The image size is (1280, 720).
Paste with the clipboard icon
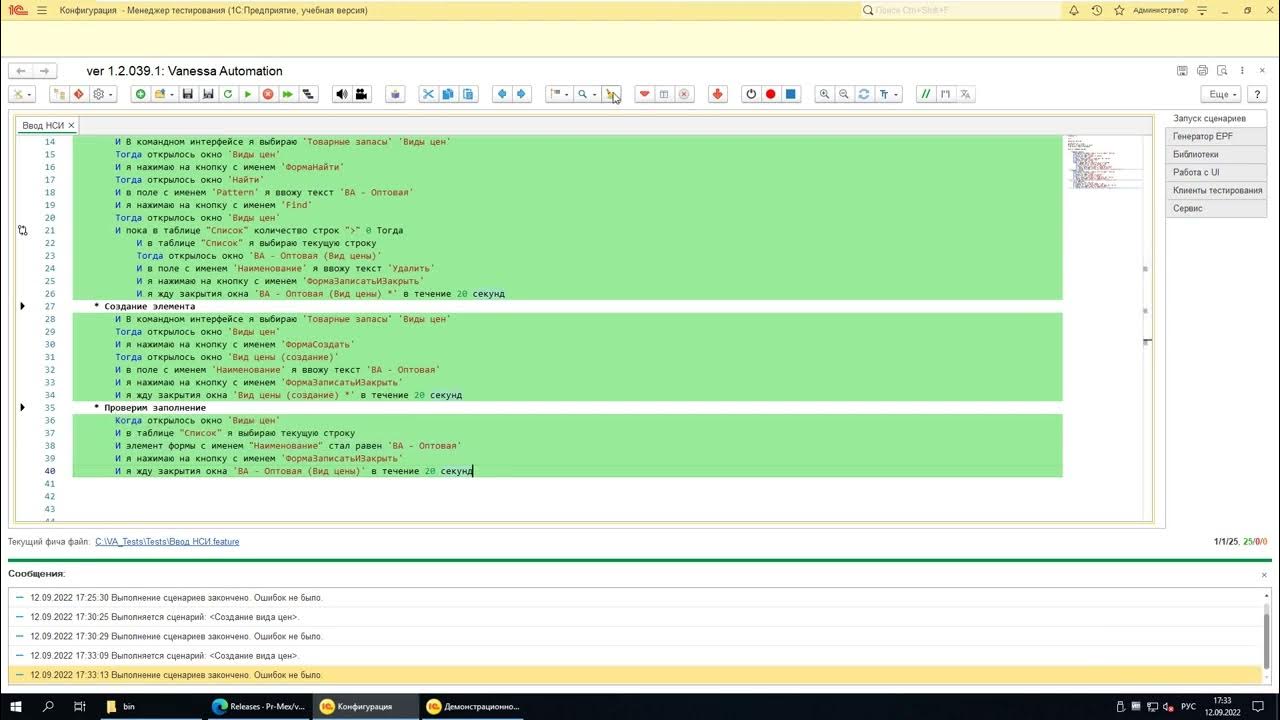tap(468, 94)
